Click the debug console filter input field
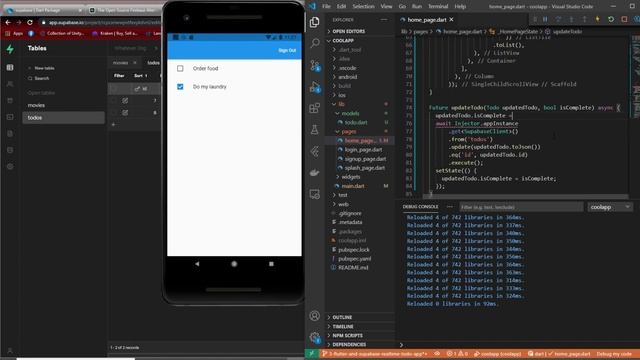 coord(521,207)
